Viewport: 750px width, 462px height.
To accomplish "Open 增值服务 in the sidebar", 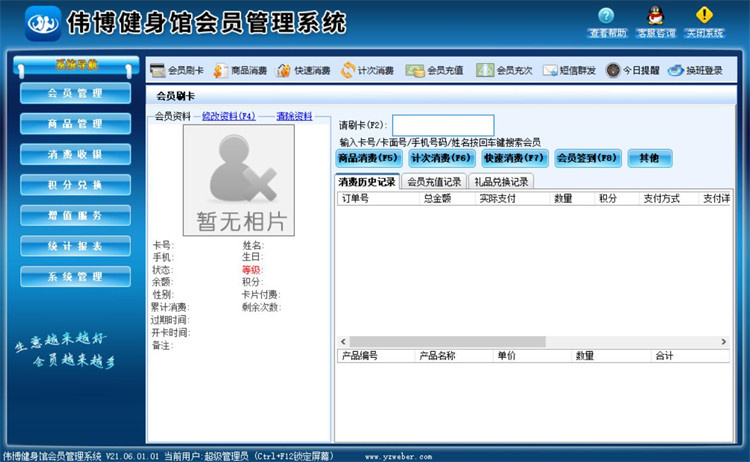I will (x=75, y=216).
